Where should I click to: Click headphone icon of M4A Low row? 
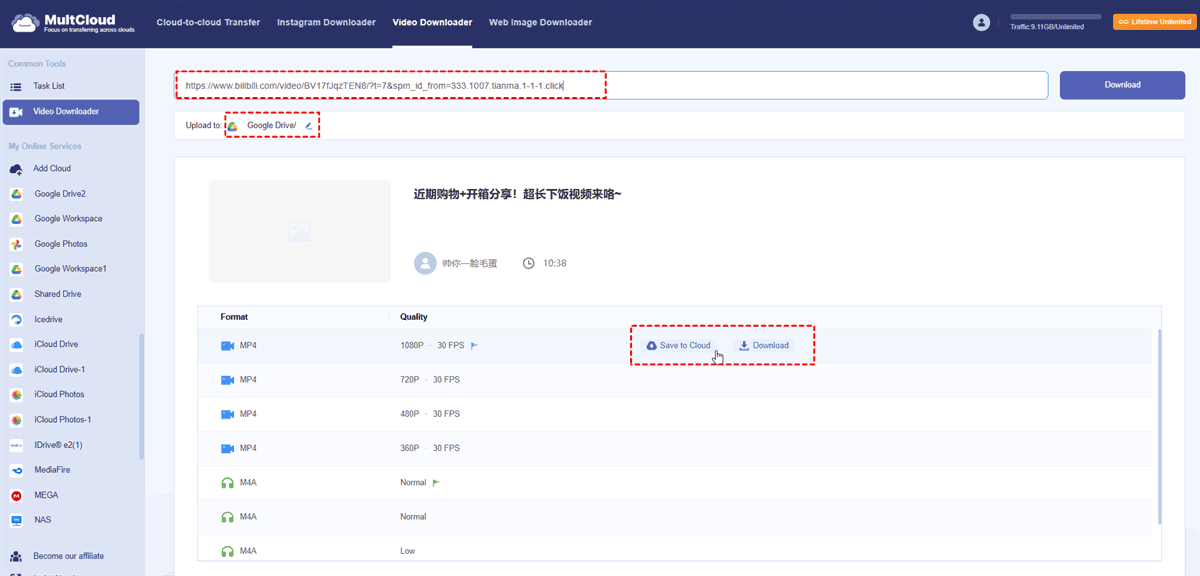click(227, 551)
